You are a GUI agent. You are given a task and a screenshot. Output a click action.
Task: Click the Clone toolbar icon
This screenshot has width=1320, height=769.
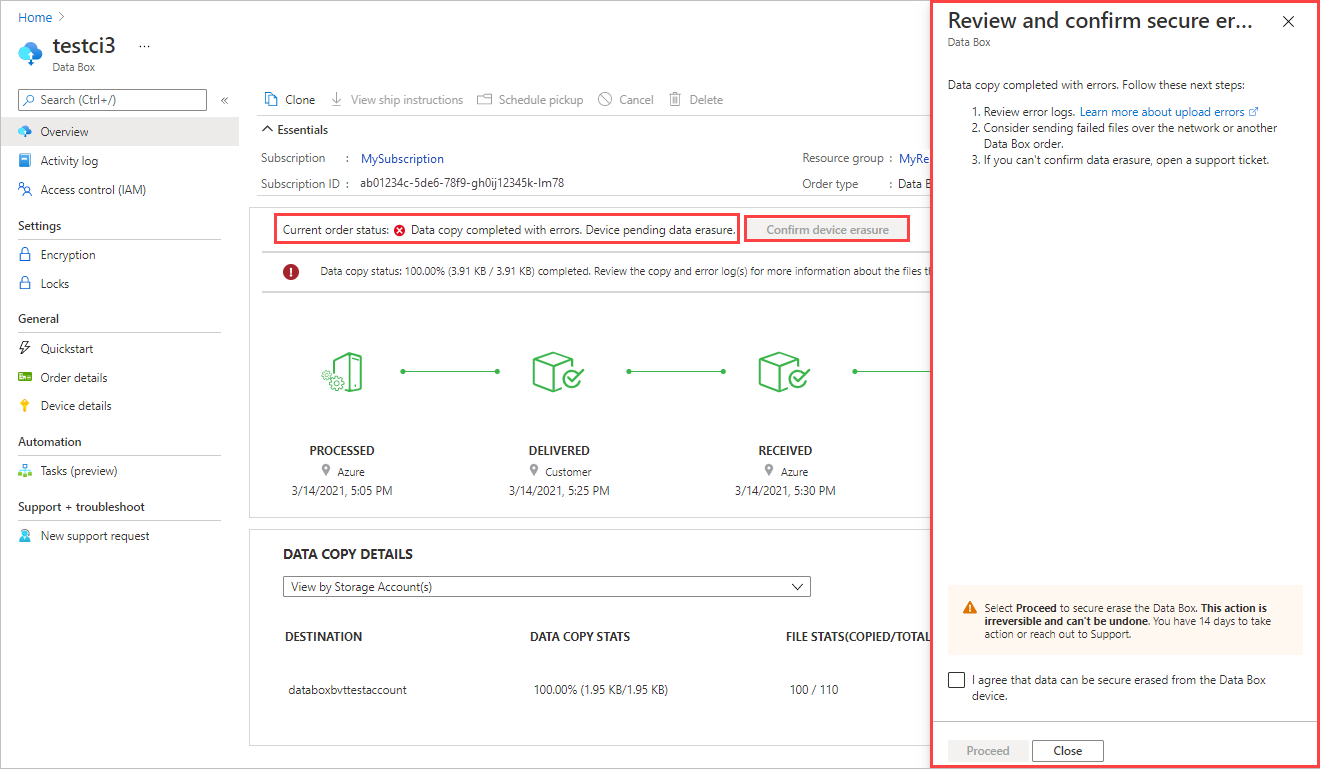click(271, 99)
